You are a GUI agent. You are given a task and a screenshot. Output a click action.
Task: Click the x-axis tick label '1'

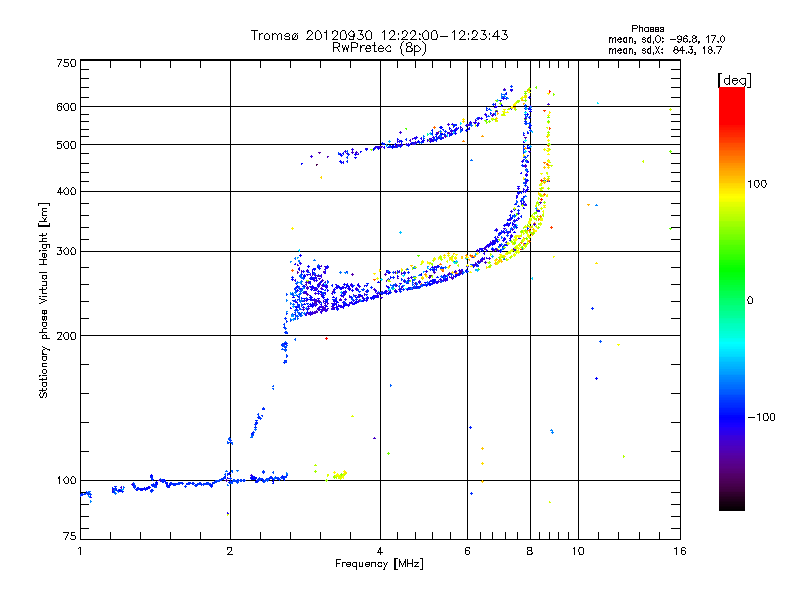tap(80, 551)
